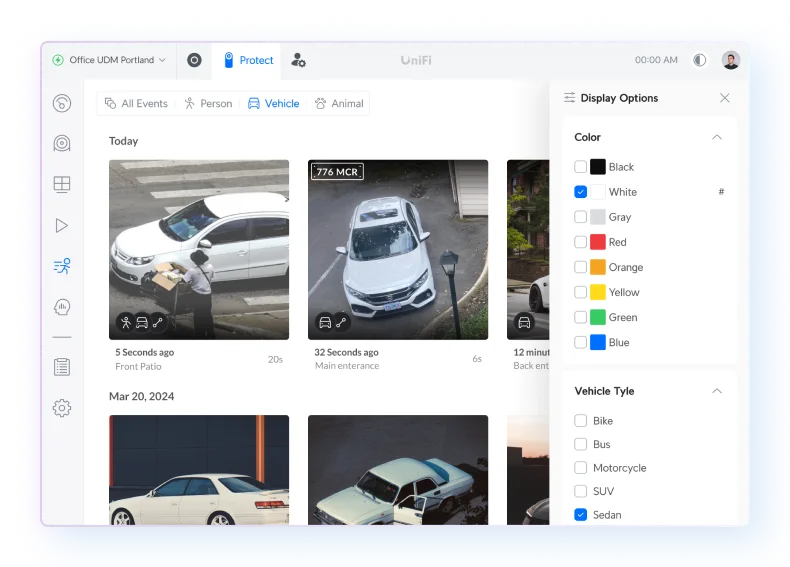790x567 pixels.
Task: Open the live view grid sidebar icon
Action: pos(62,184)
